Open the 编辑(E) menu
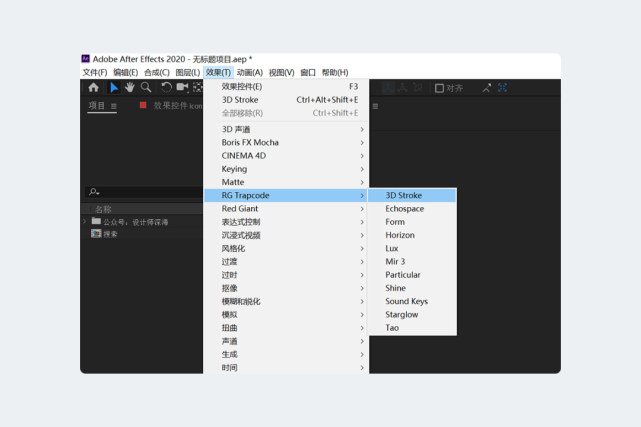The height and width of the screenshot is (427, 641). tap(126, 72)
